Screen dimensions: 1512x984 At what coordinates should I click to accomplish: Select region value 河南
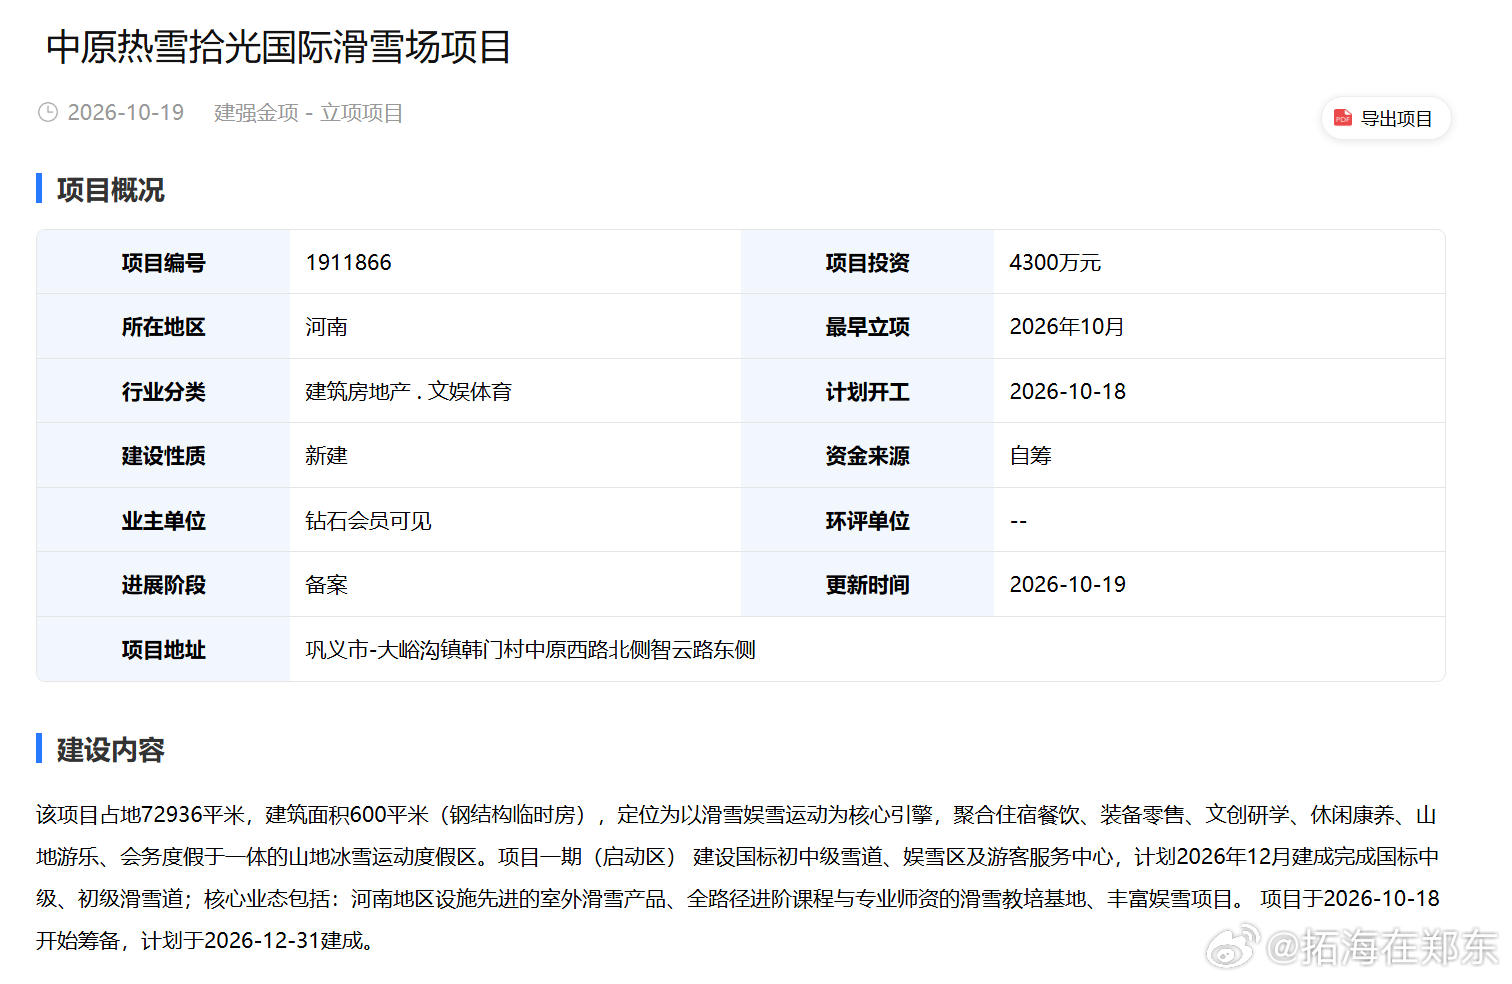click(x=326, y=327)
